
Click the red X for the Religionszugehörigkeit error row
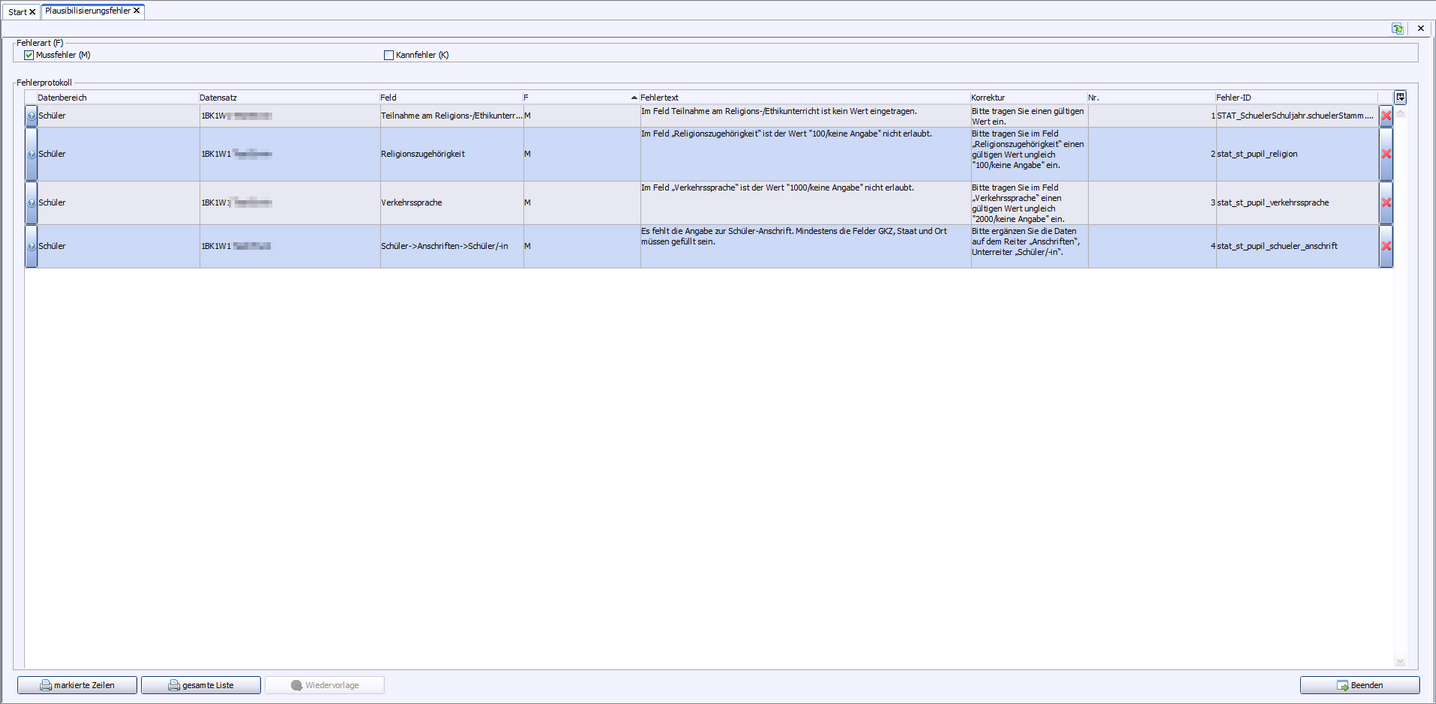click(x=1386, y=154)
